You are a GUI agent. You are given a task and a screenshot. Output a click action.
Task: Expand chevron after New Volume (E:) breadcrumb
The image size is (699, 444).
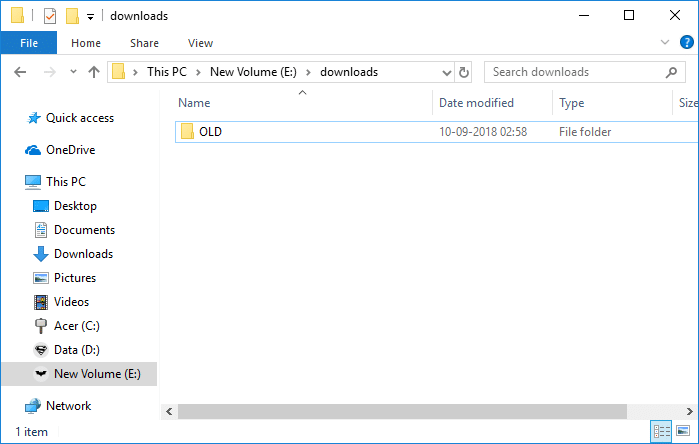click(x=308, y=72)
